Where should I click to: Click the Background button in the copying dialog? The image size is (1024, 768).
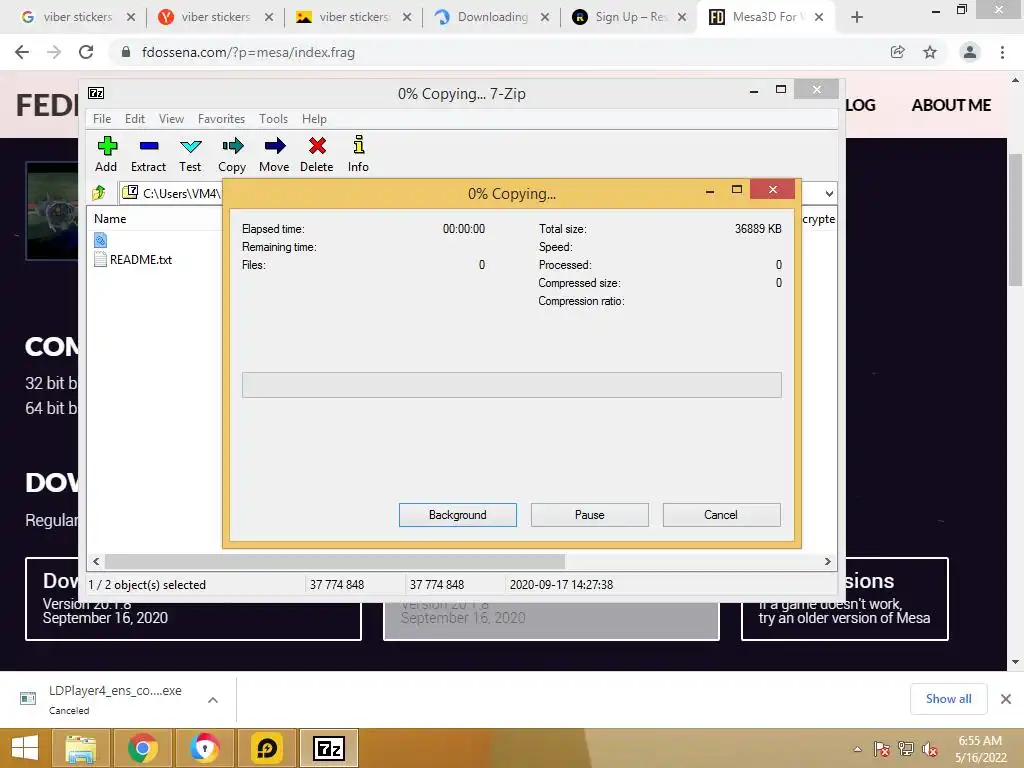[458, 515]
